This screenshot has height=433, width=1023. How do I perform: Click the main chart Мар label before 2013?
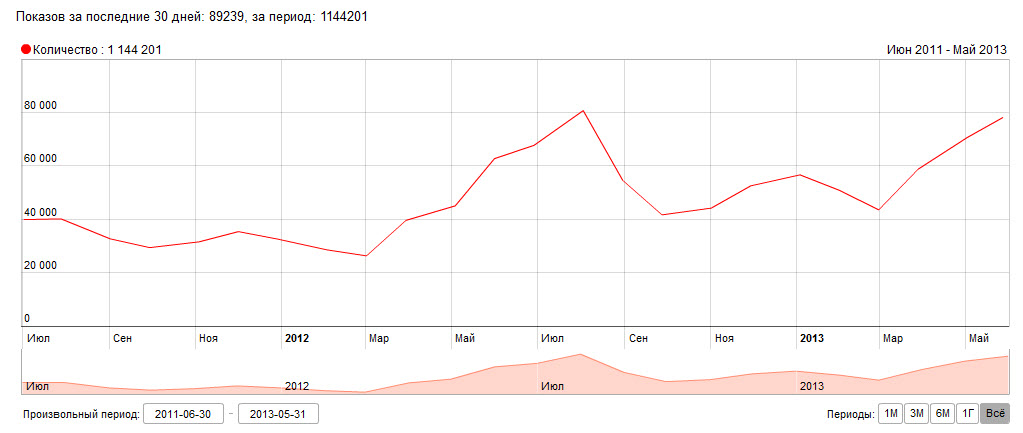[379, 338]
